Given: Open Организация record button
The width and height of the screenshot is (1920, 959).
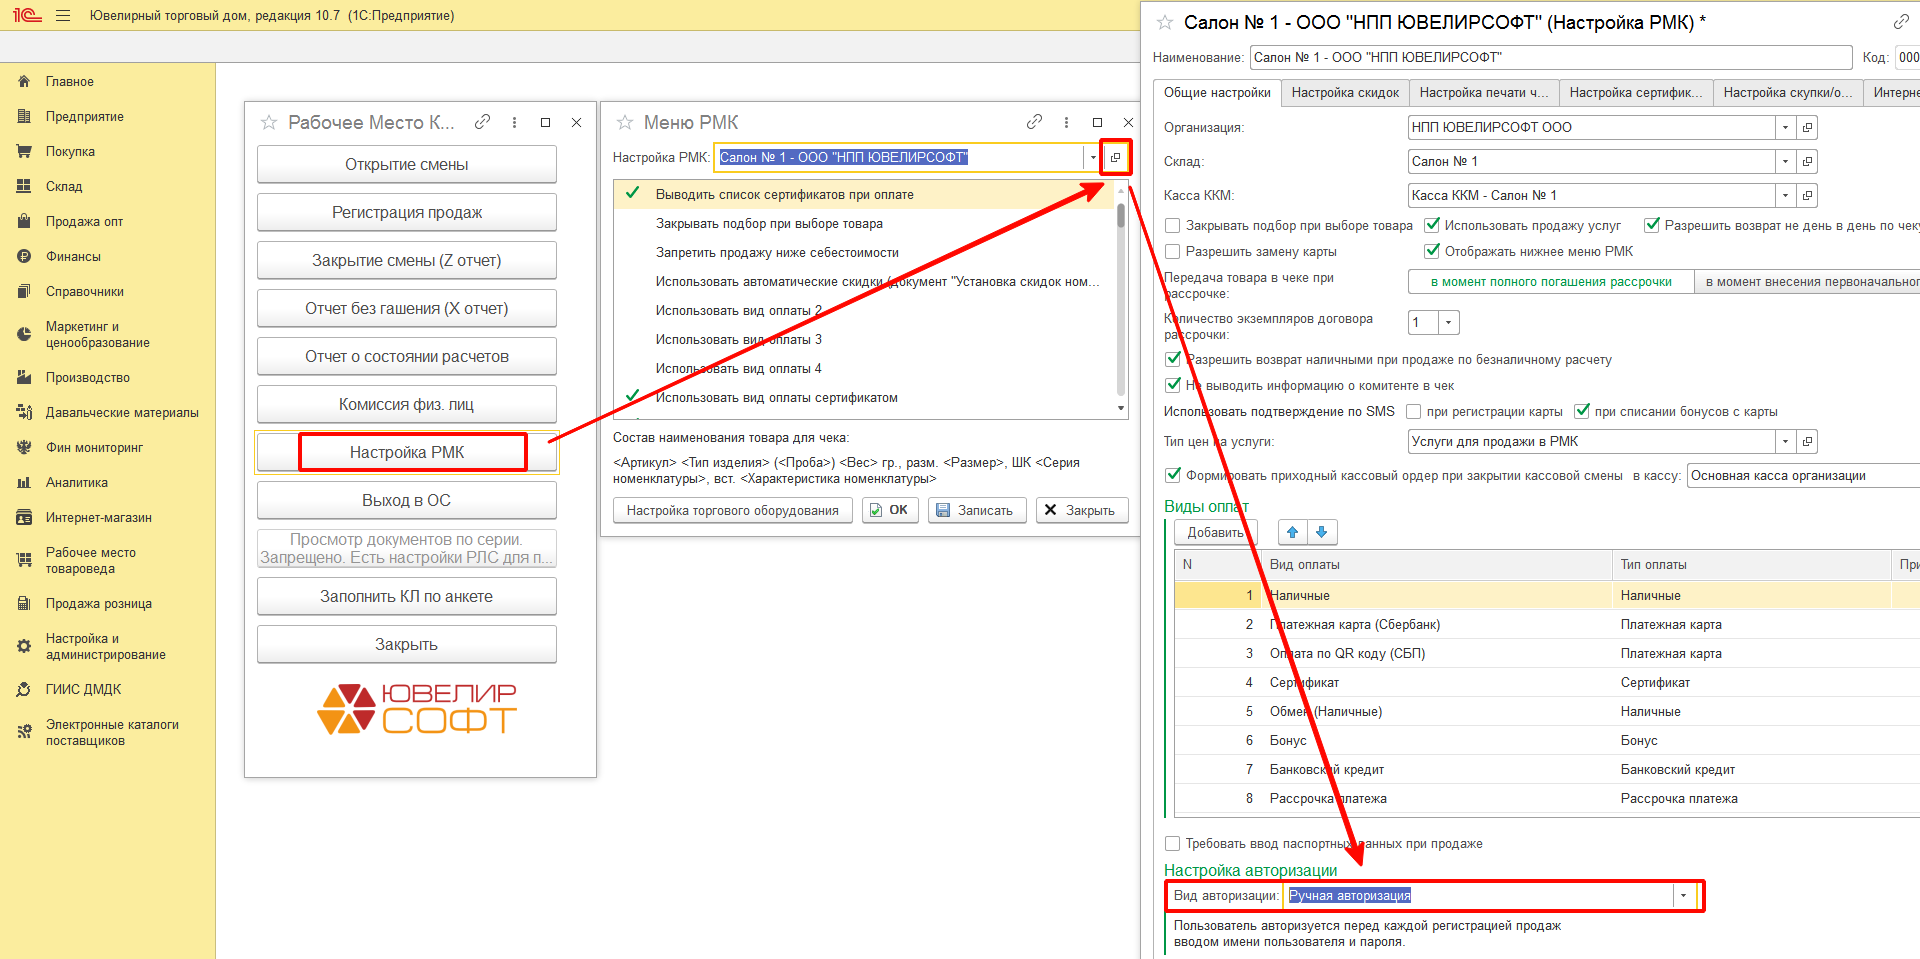Looking at the screenshot, I should (x=1807, y=127).
